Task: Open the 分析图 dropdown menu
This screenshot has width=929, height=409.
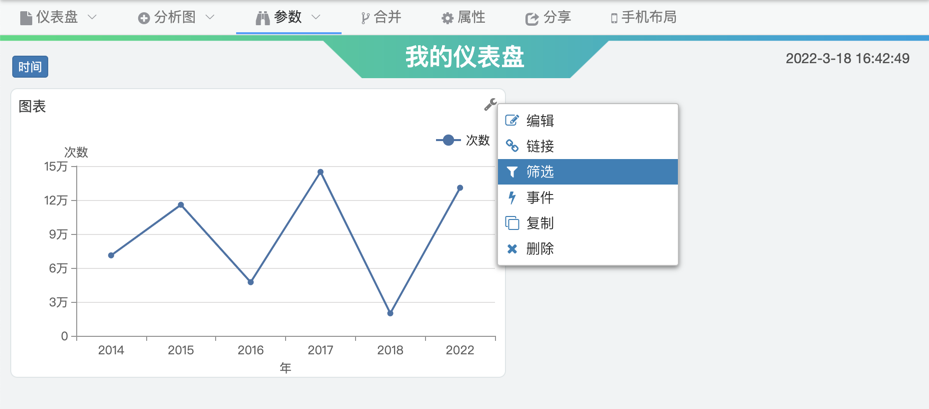Action: click(x=209, y=17)
